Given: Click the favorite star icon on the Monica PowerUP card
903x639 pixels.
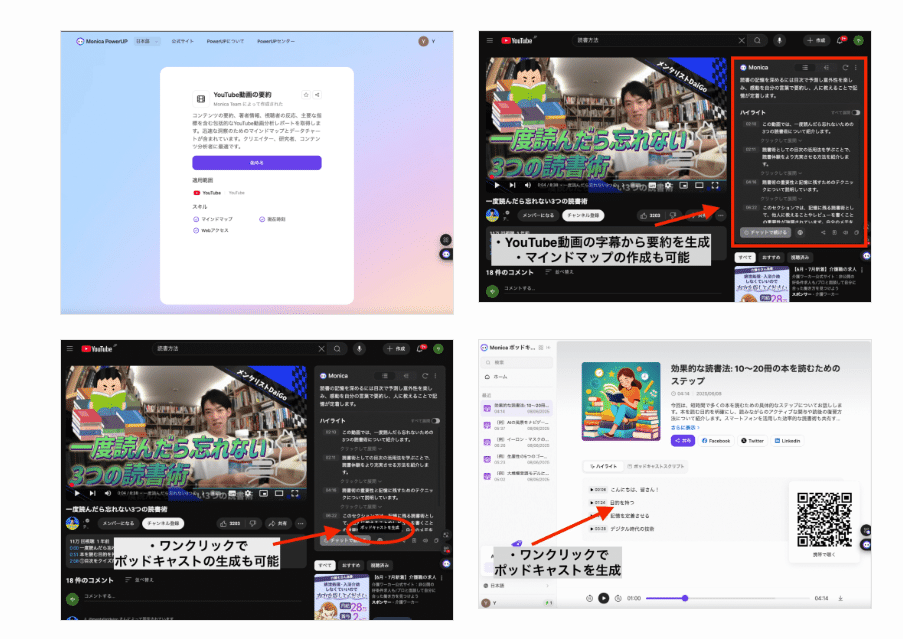Looking at the screenshot, I should click(306, 94).
